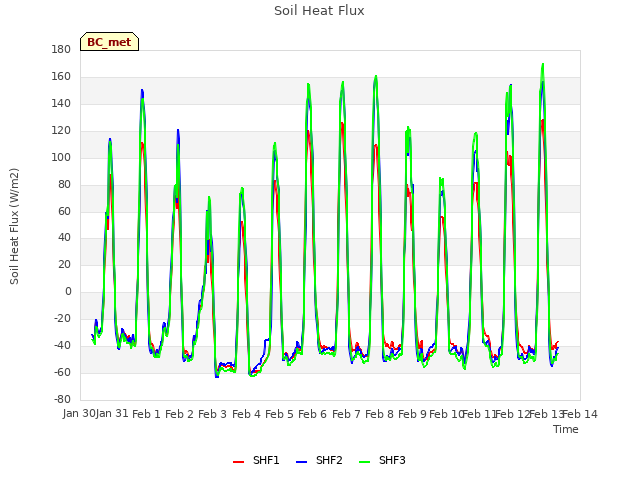Screen dimensions: 640x480
Task: Click the Feb 3 x-axis label
Action: click(212, 414)
